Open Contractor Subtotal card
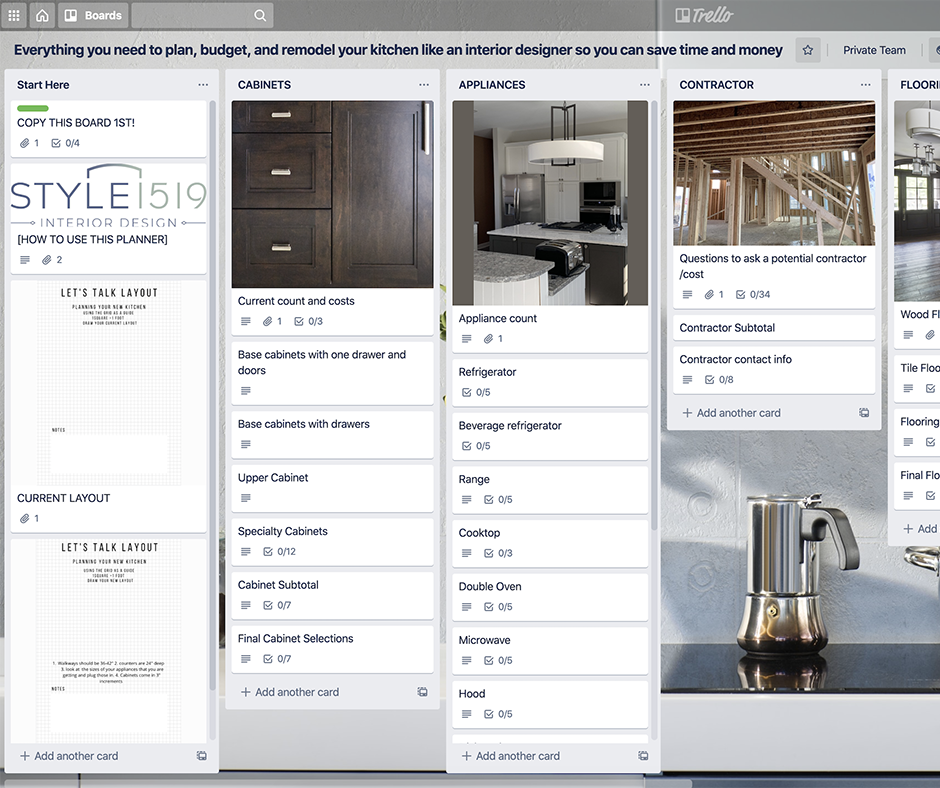 [774, 328]
